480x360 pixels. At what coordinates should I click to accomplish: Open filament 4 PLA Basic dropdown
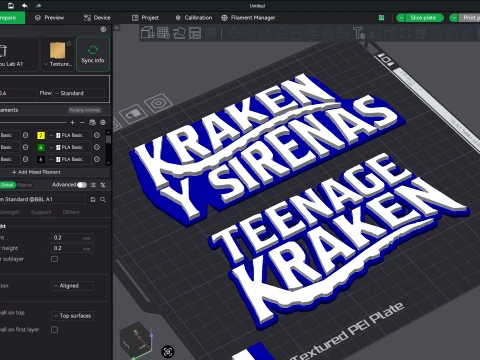click(x=69, y=147)
